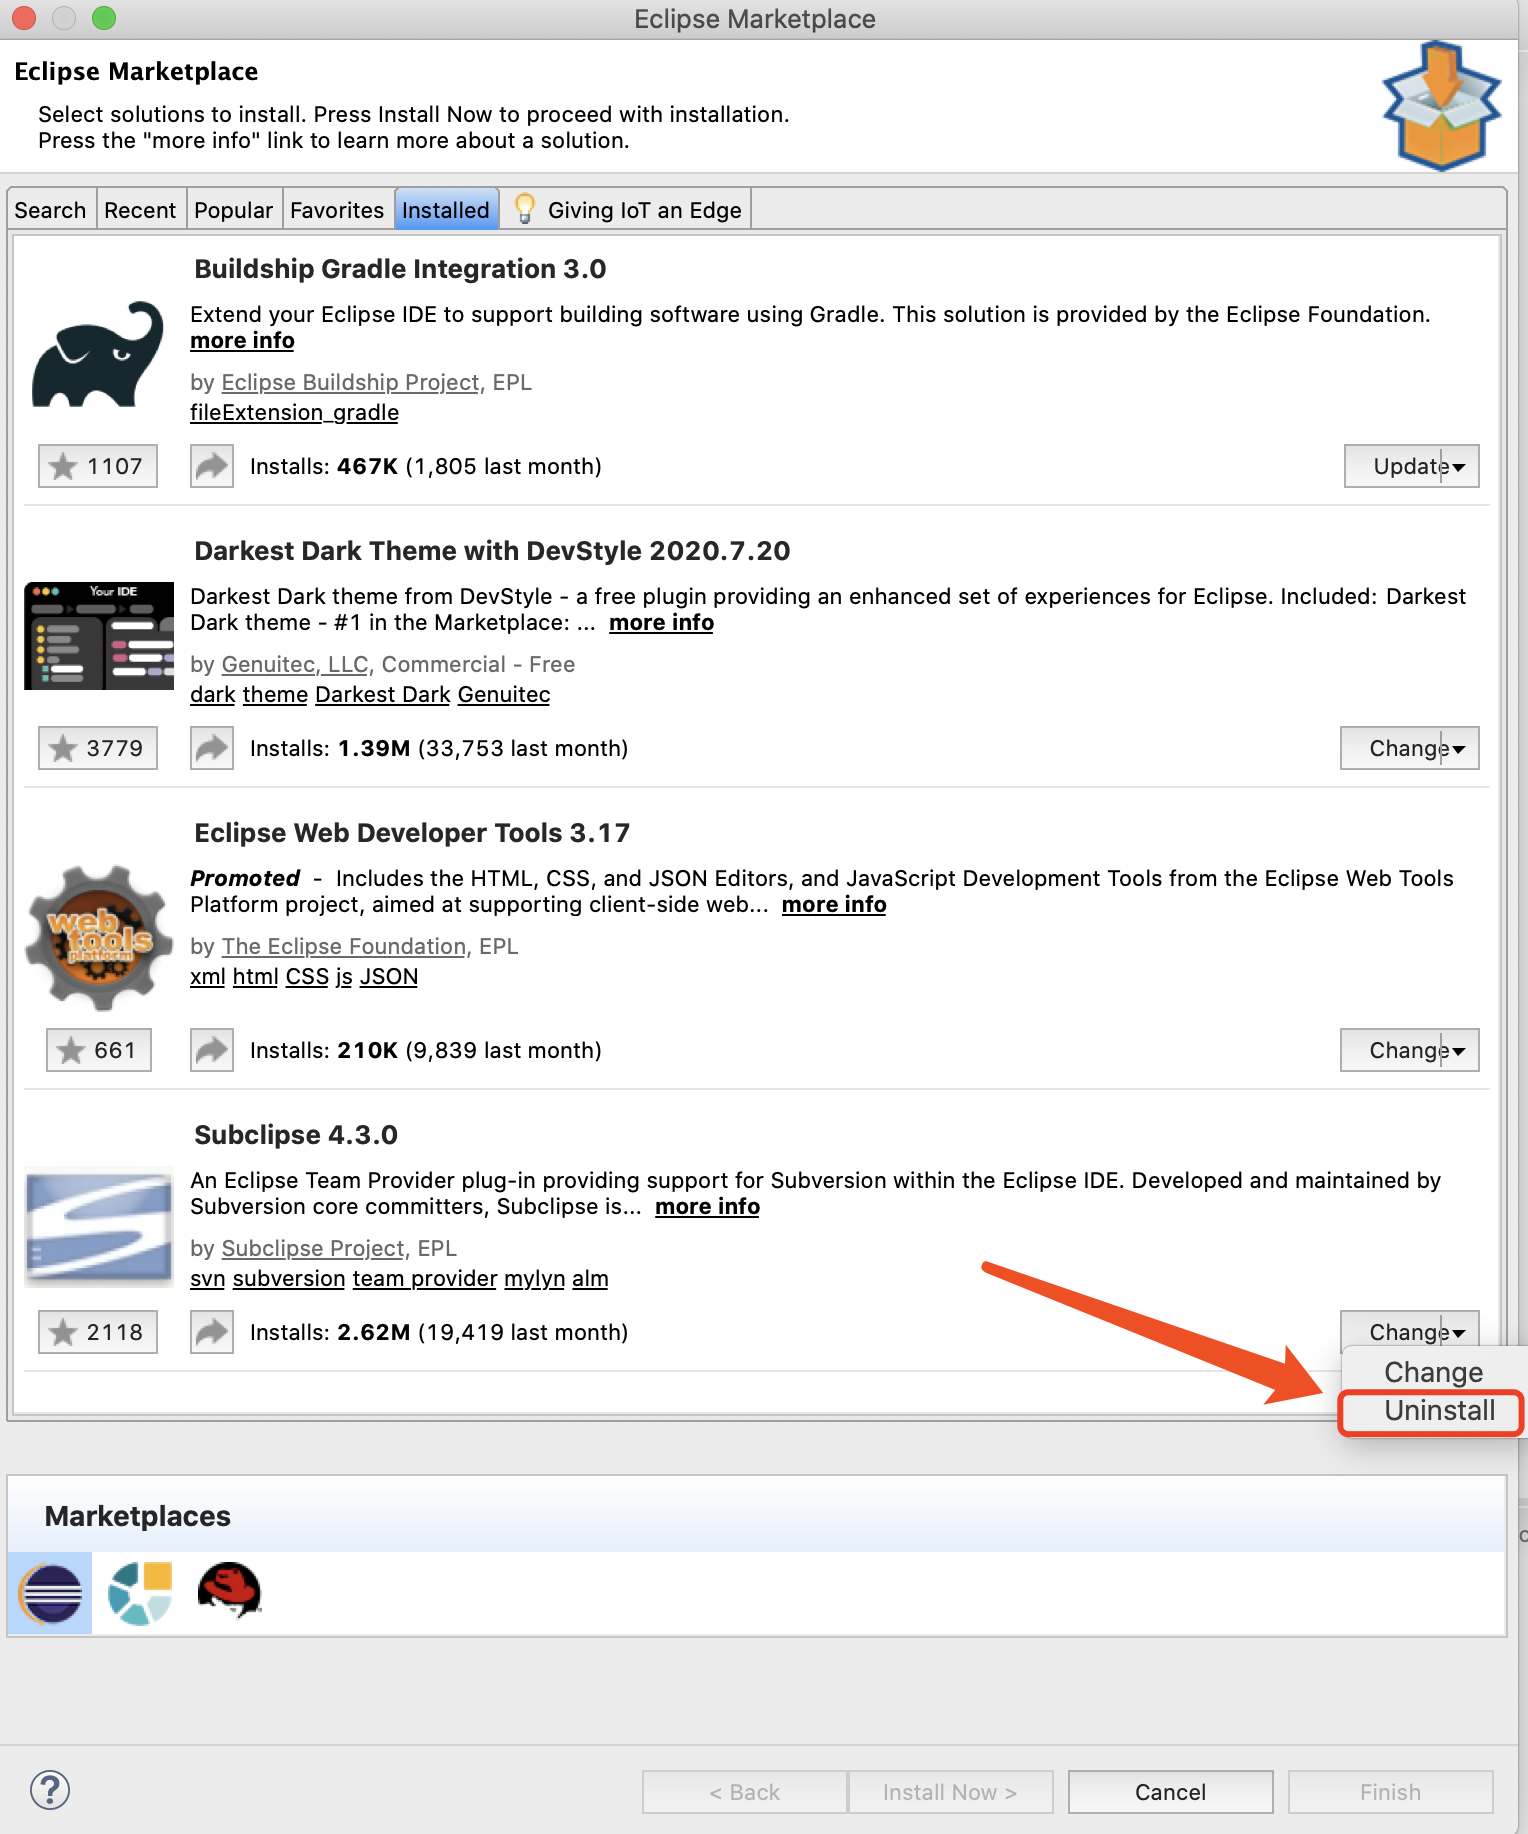1528x1834 pixels.
Task: Click the Web Tools Platform gear logo
Action: pos(99,937)
